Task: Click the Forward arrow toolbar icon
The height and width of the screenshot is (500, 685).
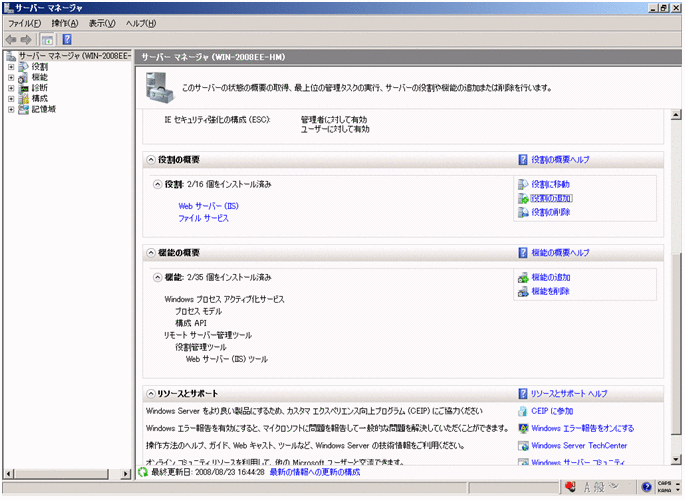Action: (x=26, y=40)
